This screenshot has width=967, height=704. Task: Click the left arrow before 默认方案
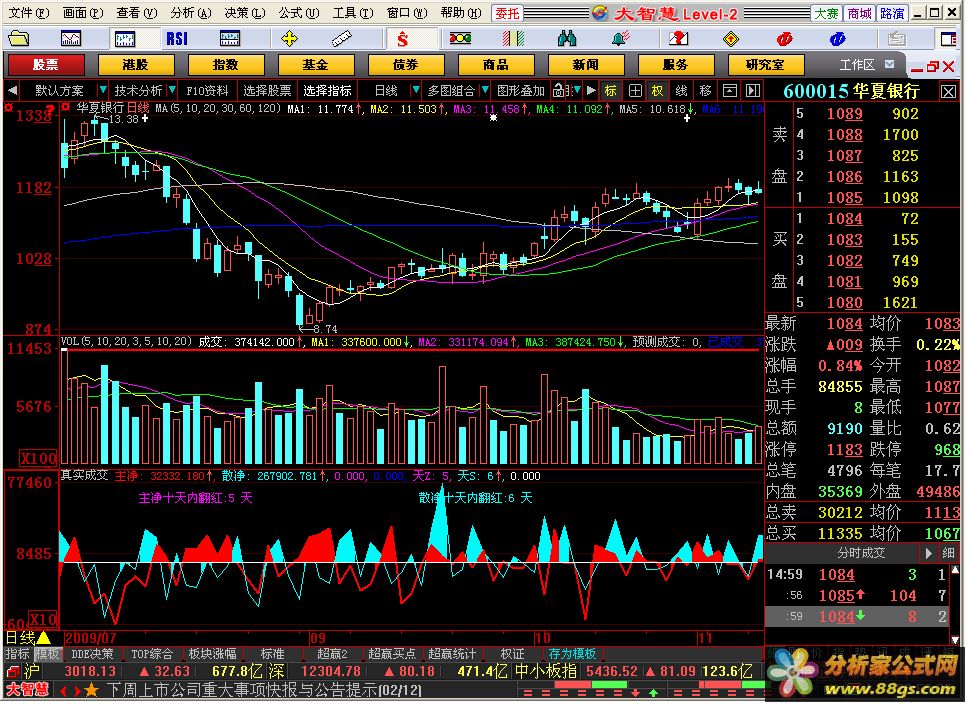12,91
